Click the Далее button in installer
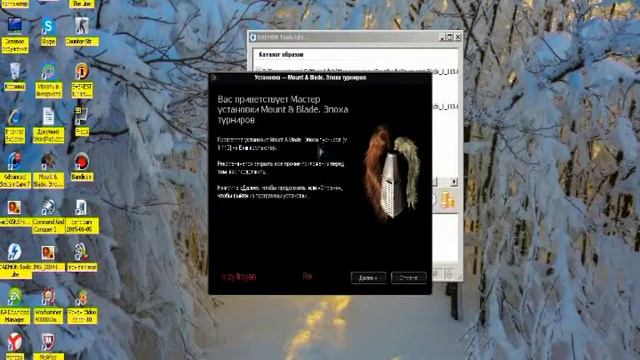The image size is (640, 360). 368,278
